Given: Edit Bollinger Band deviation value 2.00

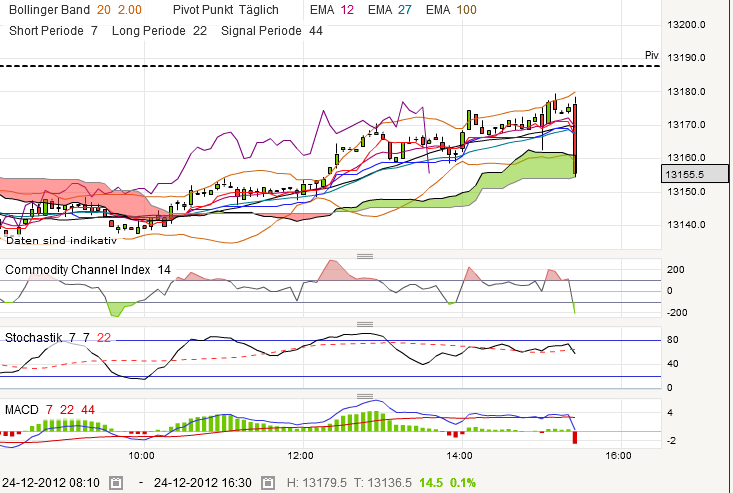Looking at the screenshot, I should click(x=129, y=10).
